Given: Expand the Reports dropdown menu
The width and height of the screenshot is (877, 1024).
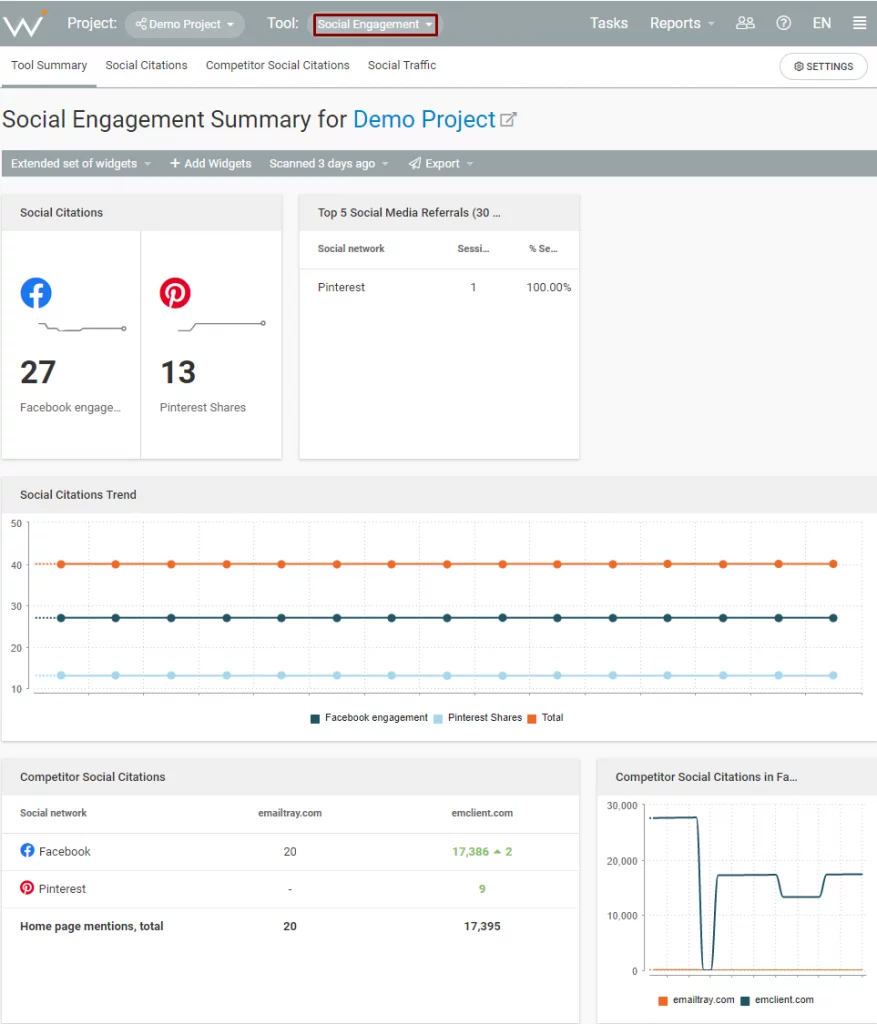Looking at the screenshot, I should pos(682,24).
